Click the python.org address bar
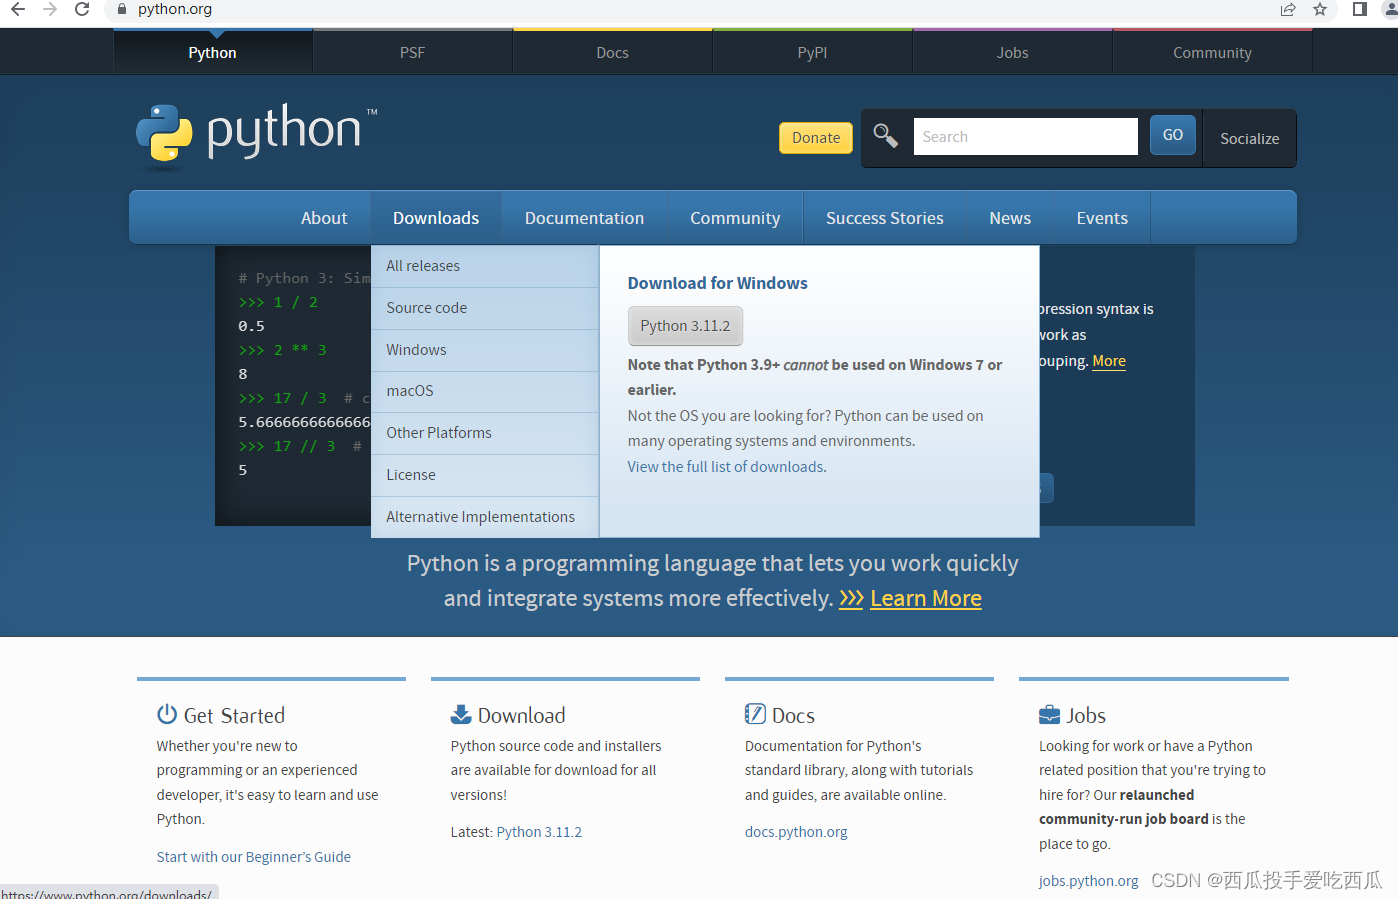Viewport: 1398px width, 899px height. pos(690,9)
